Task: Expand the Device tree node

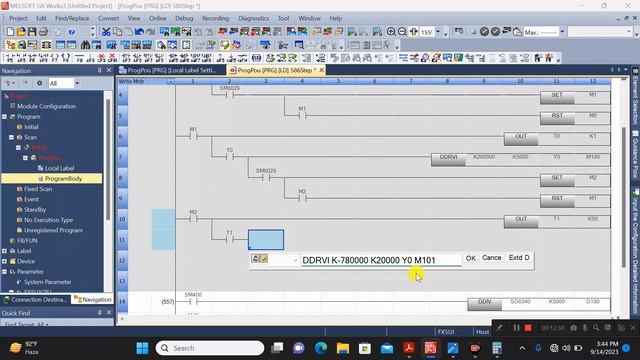Action: (x=4, y=261)
